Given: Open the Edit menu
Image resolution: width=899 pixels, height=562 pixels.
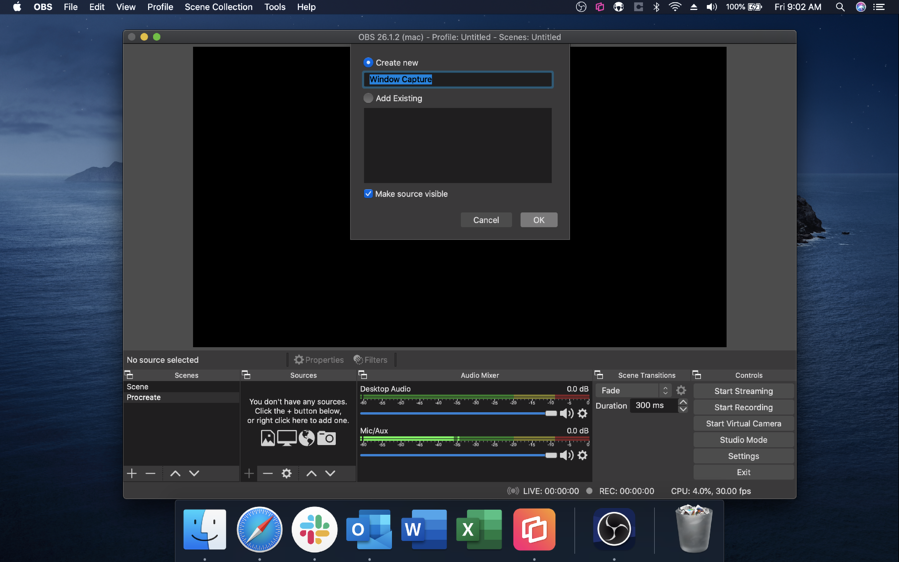Looking at the screenshot, I should pos(97,7).
